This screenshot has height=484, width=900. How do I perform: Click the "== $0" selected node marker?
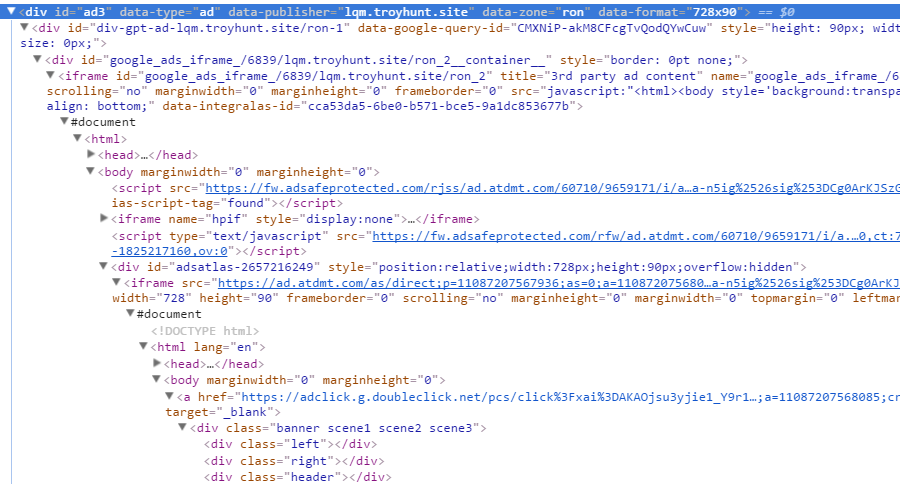point(776,12)
